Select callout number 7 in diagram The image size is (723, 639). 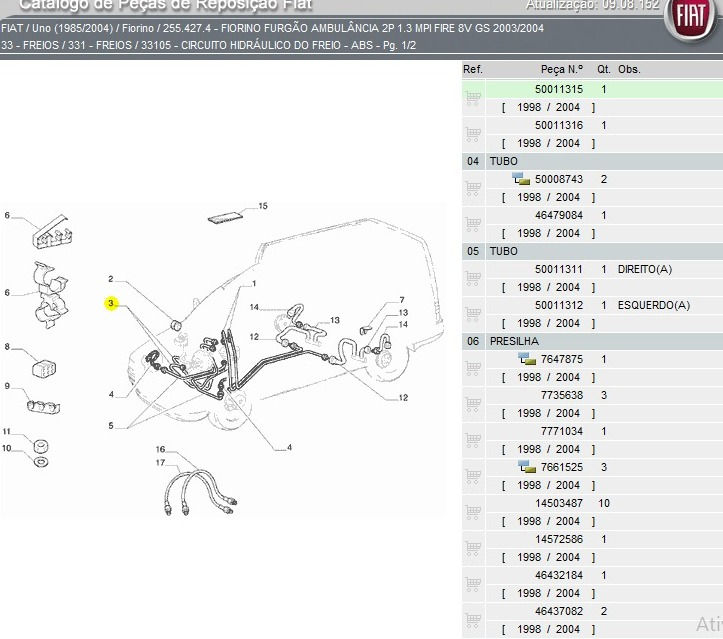click(x=402, y=300)
